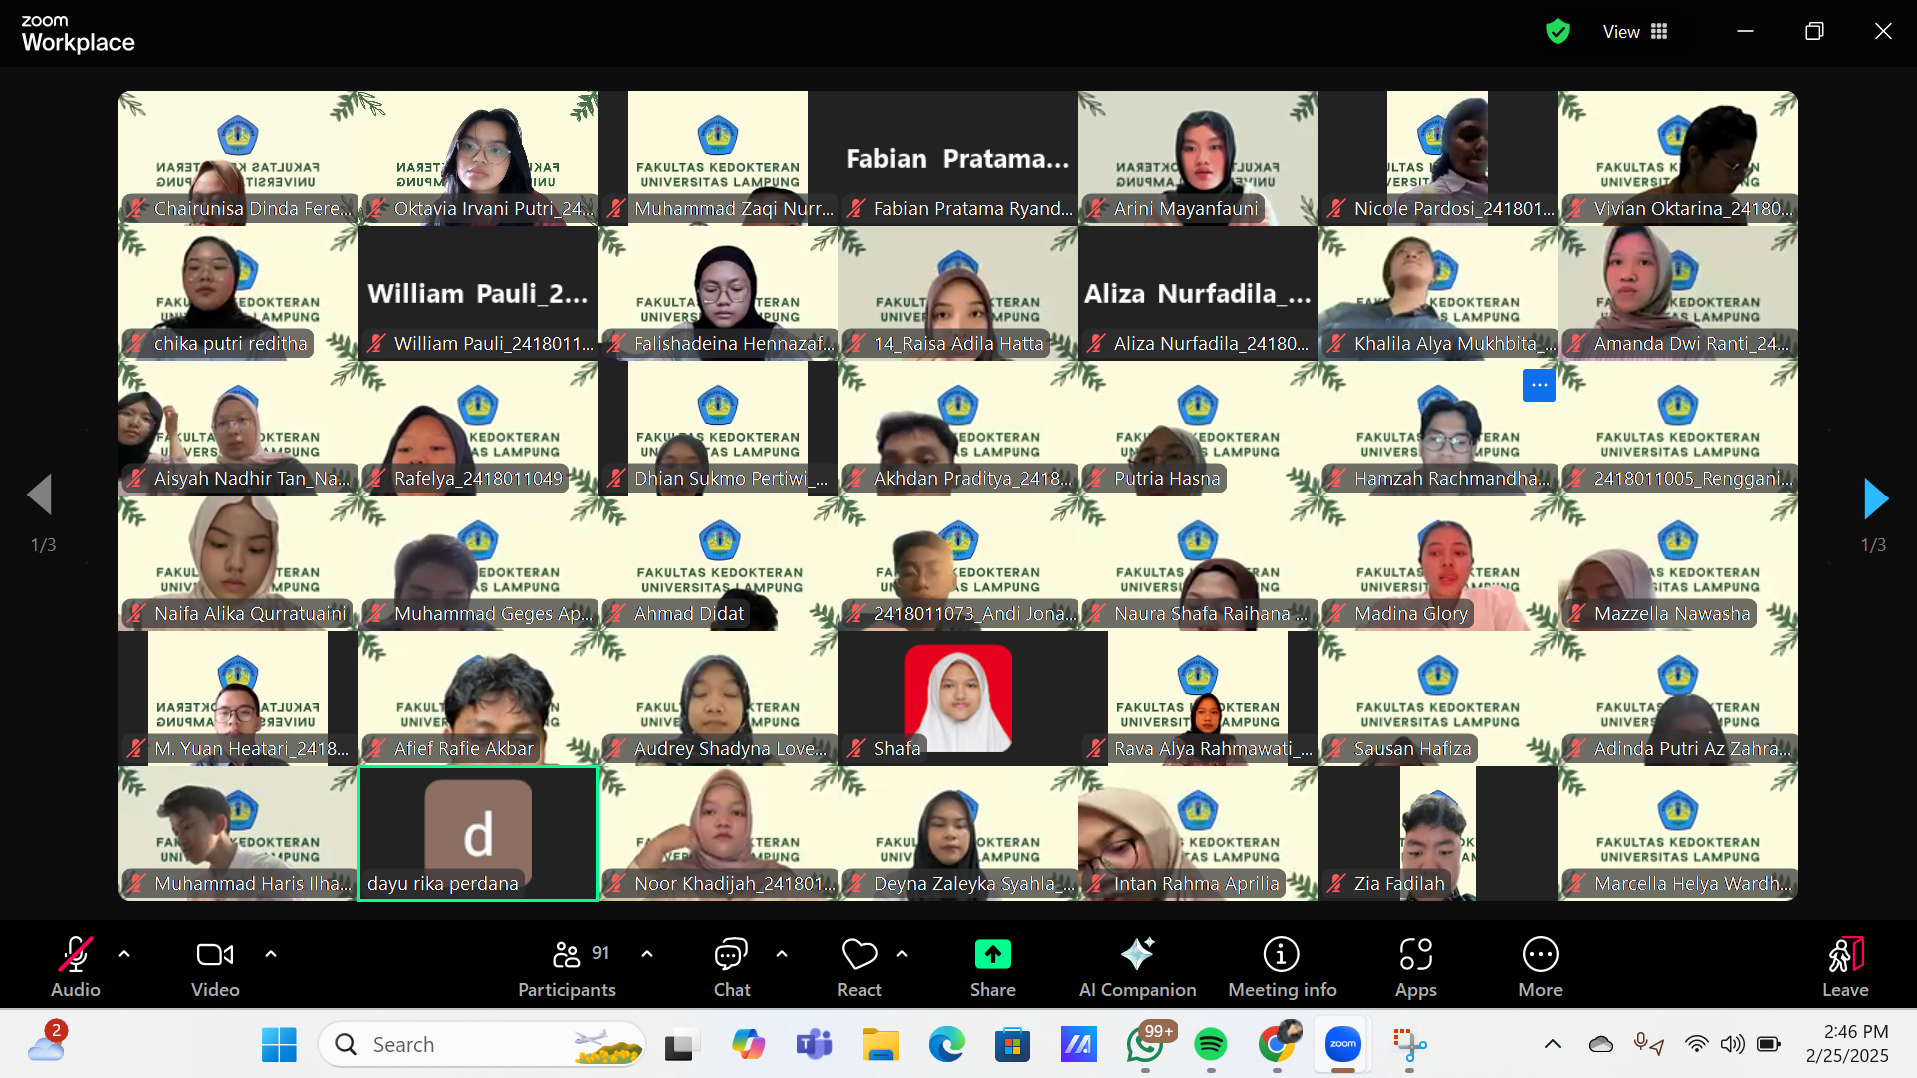Open Windows Start menu
The image size is (1917, 1078).
[279, 1045]
